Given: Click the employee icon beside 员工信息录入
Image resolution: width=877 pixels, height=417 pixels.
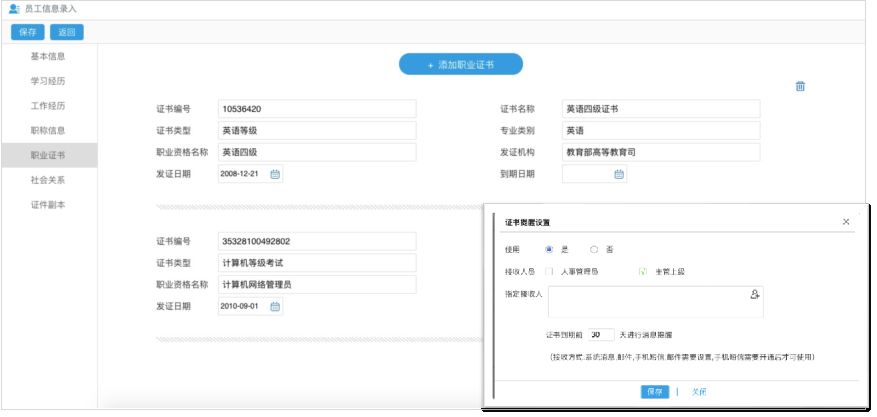Looking at the screenshot, I should 14,9.
